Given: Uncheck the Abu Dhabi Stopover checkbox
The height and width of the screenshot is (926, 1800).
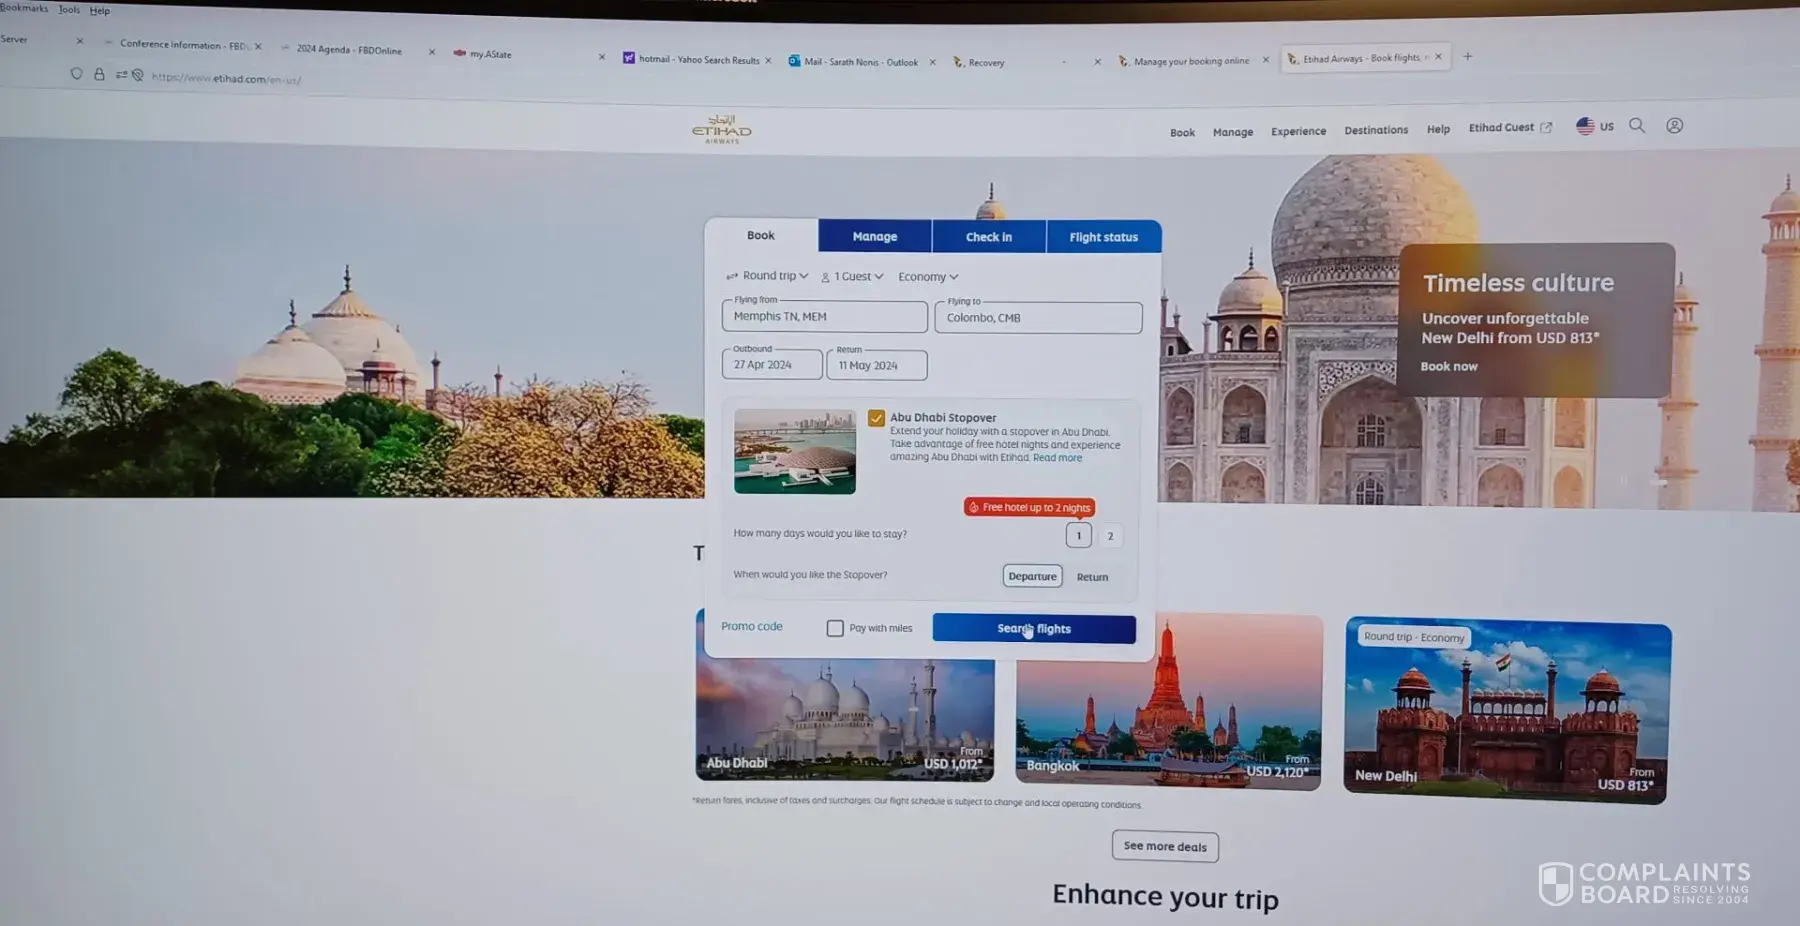Looking at the screenshot, I should (876, 418).
